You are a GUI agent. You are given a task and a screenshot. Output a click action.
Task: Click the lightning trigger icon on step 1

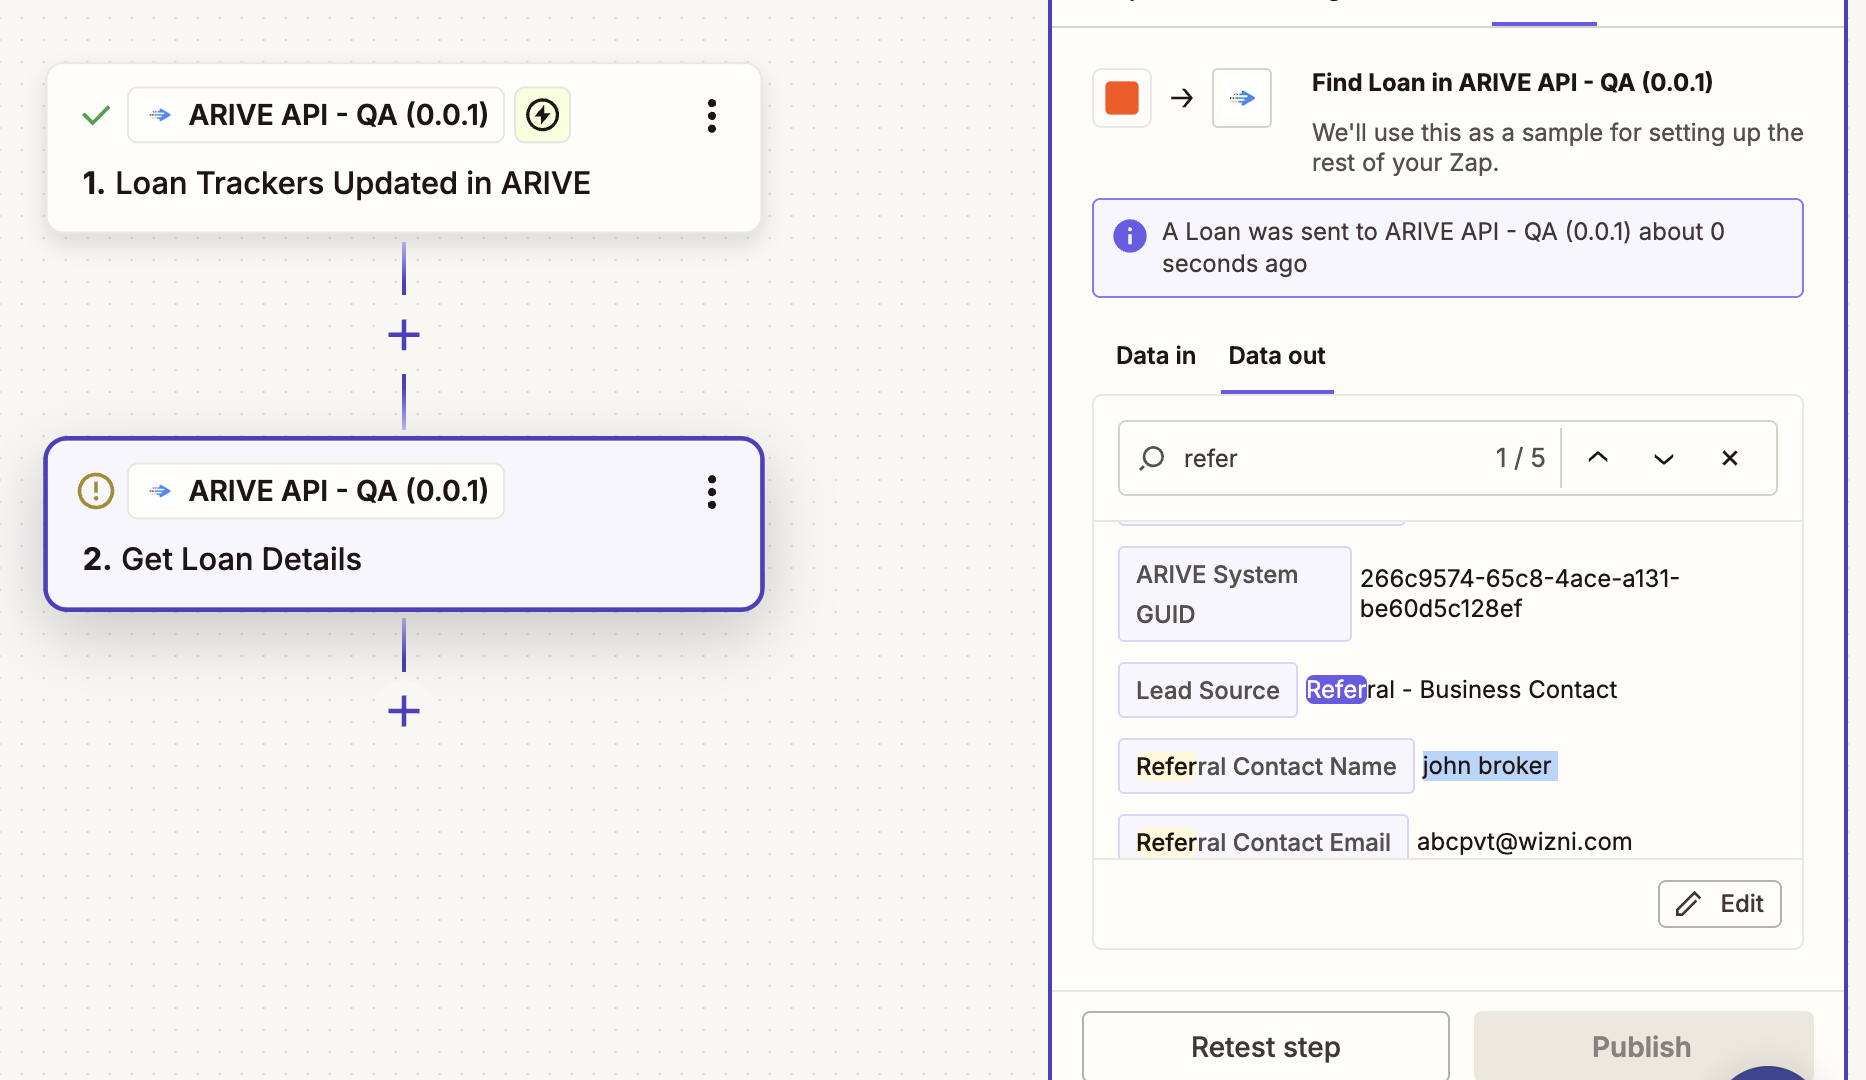[x=542, y=115]
